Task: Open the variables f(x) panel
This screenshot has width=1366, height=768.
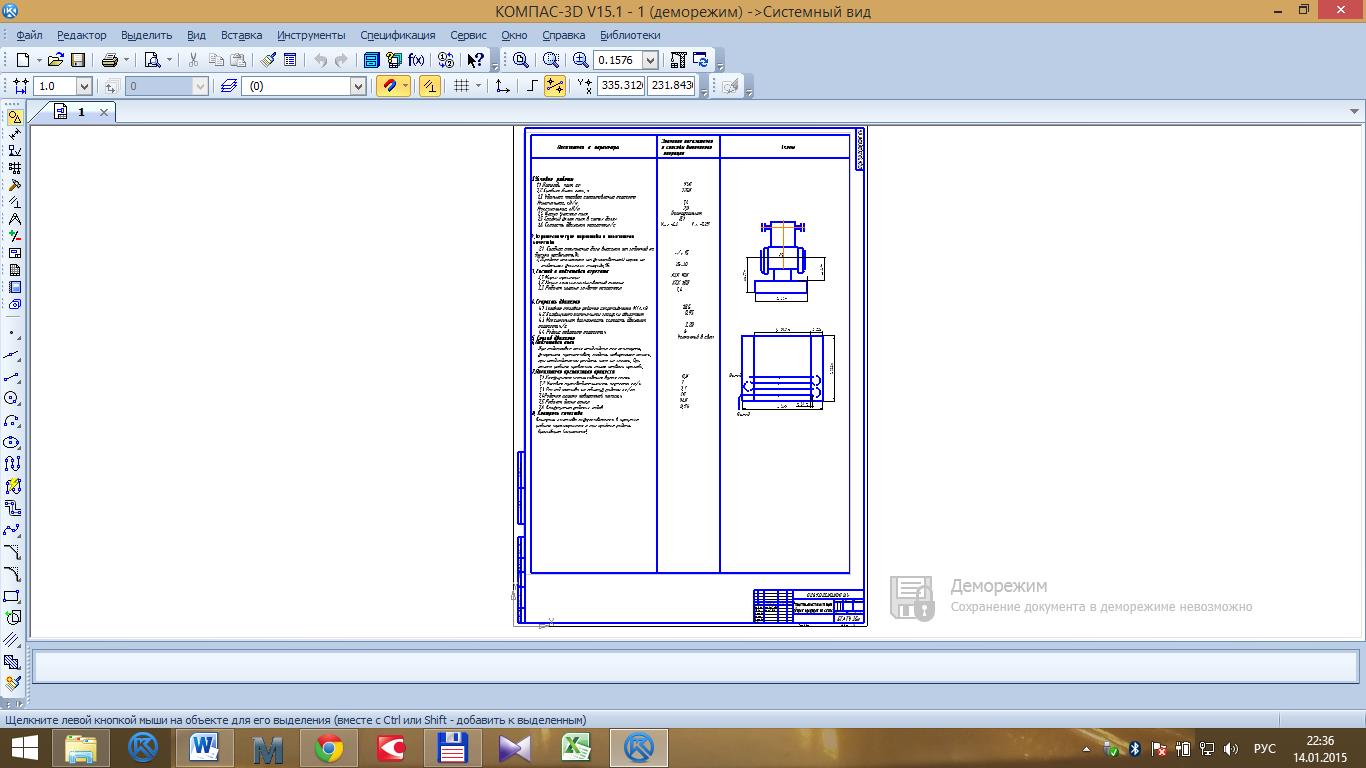Action: [x=416, y=60]
